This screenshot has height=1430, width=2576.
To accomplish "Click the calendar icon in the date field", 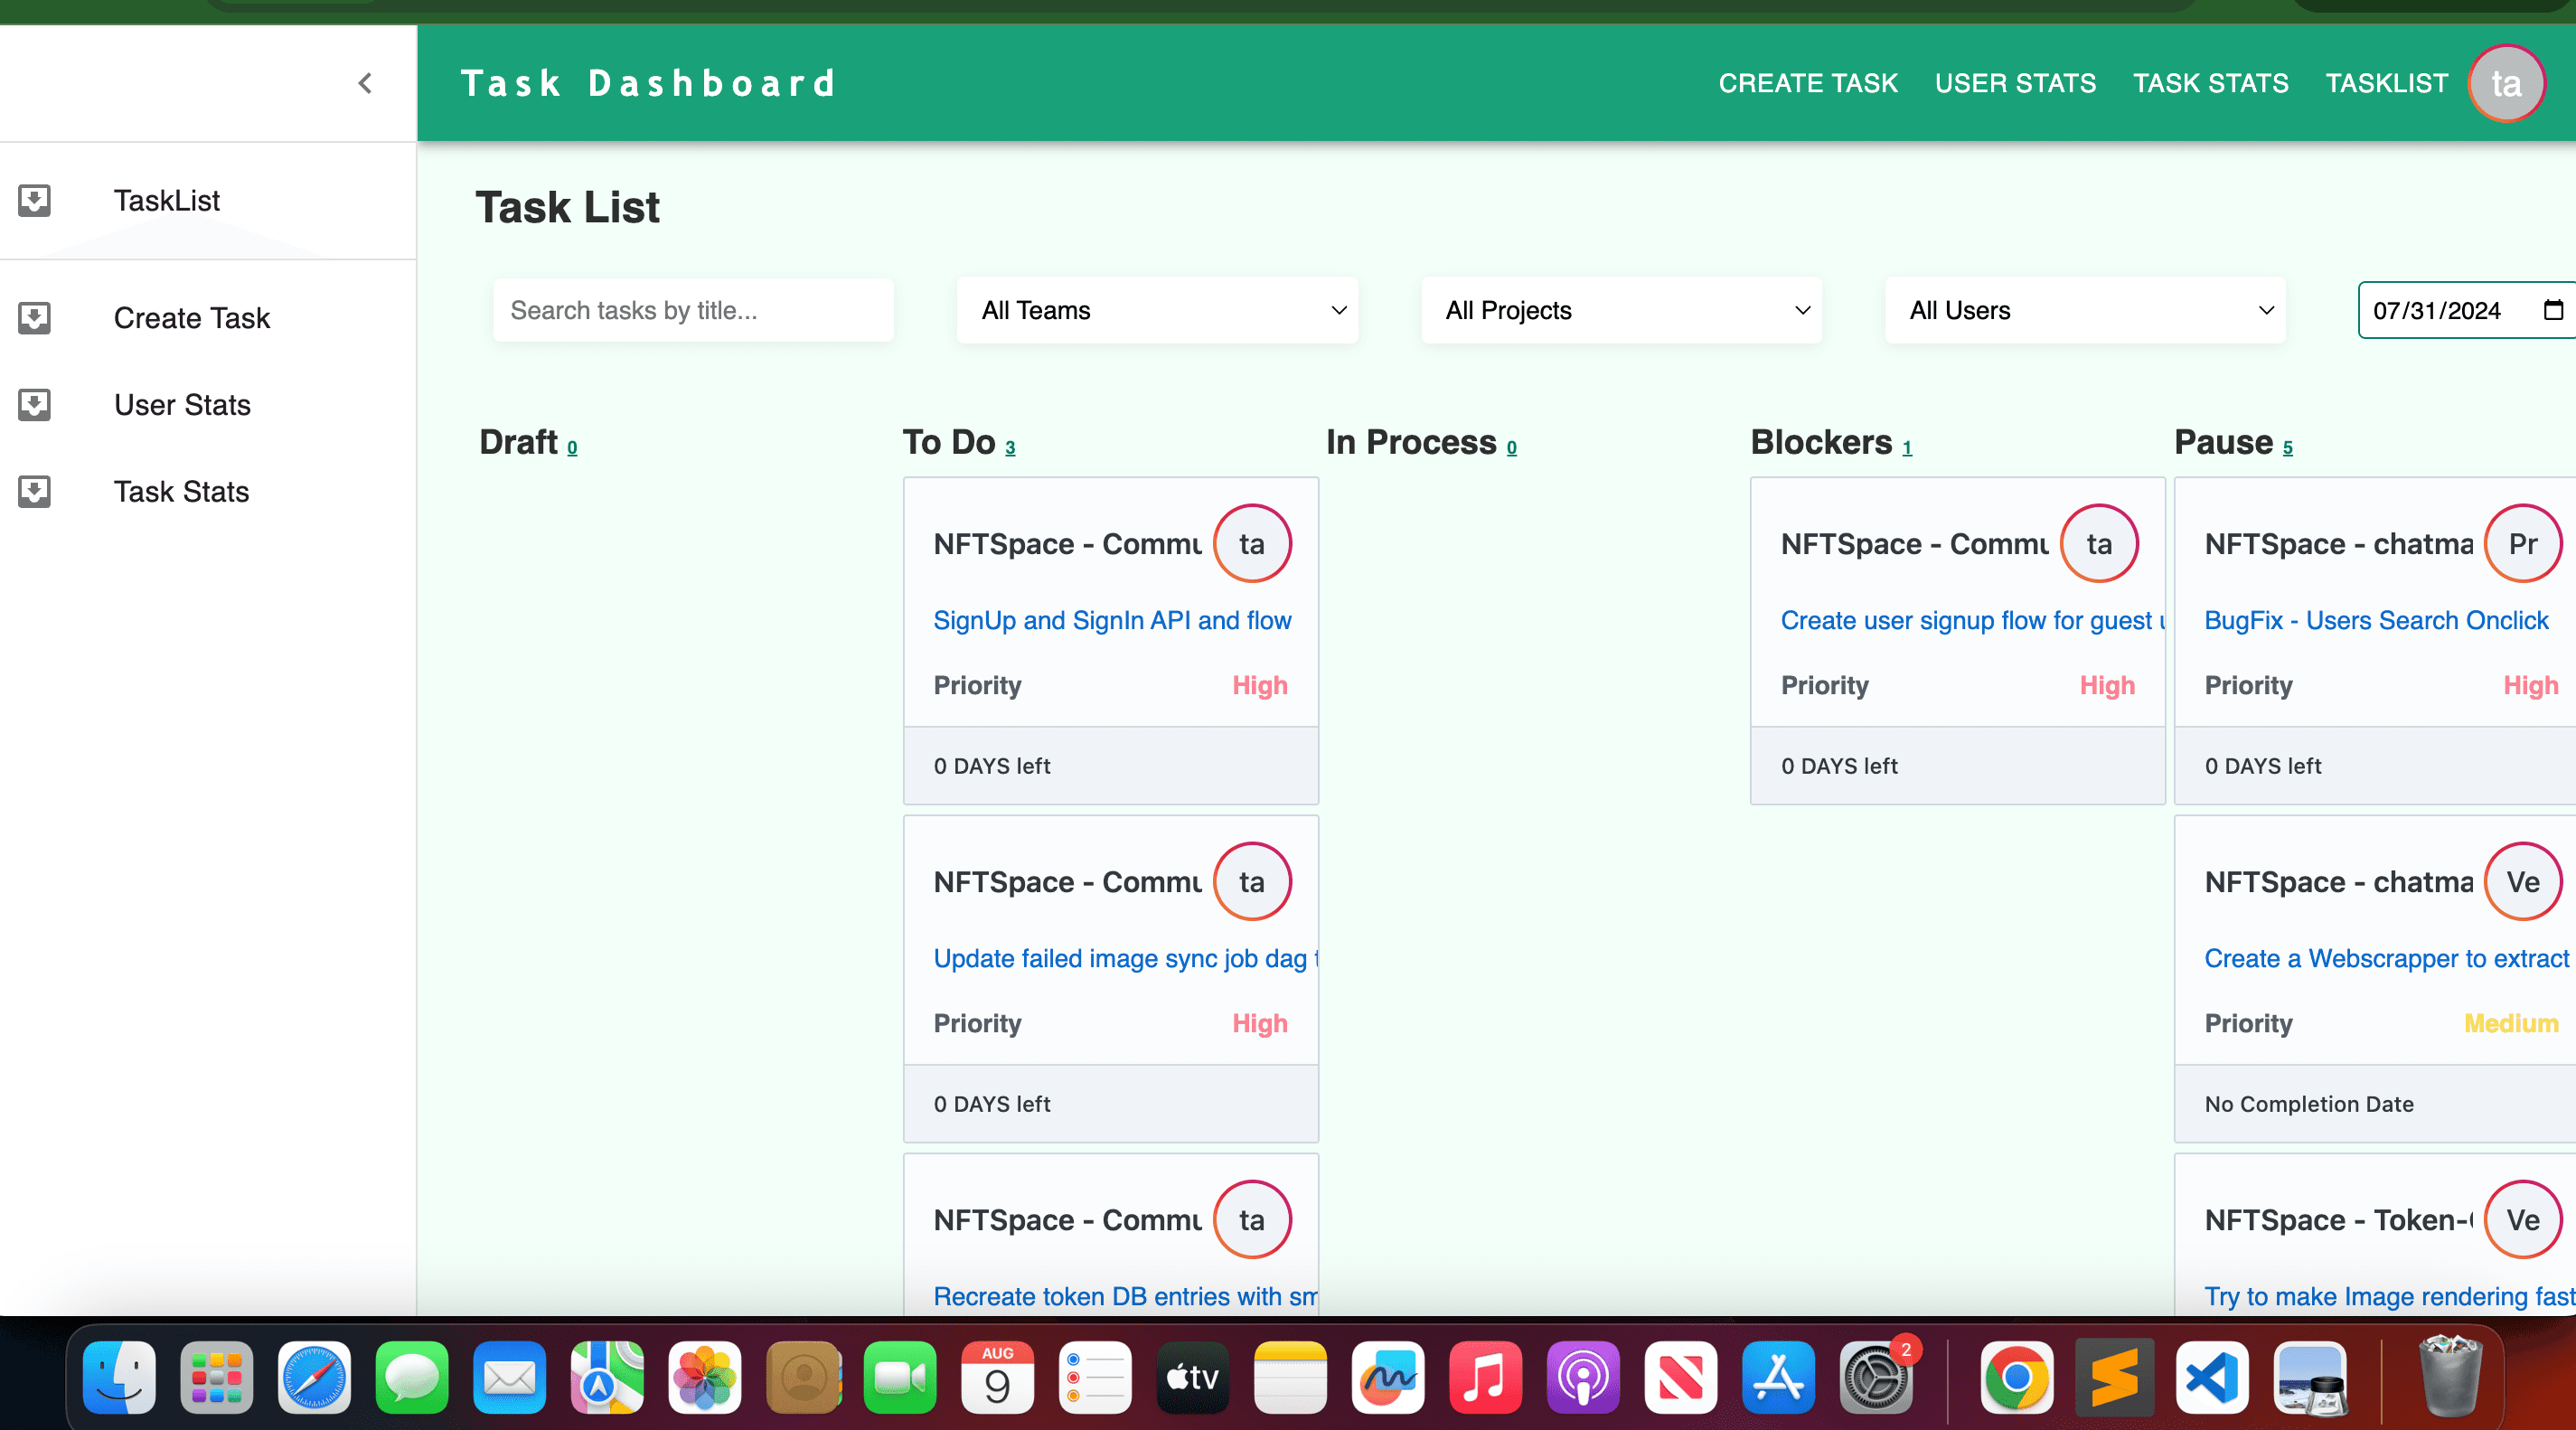I will point(2560,310).
